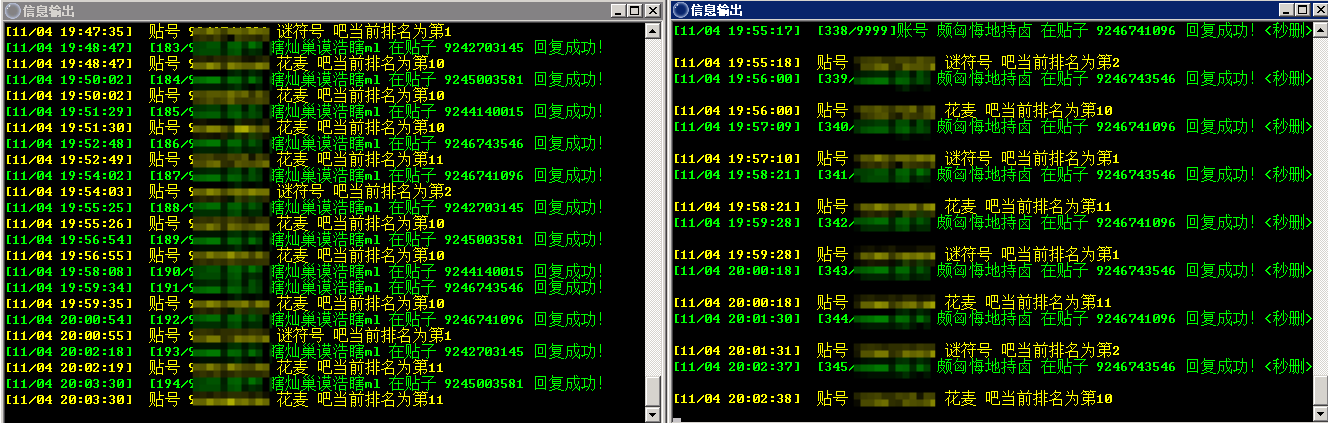Click the left 信息输出 window title icon
Screen dimensions: 1328x423
pyautogui.click(x=11, y=10)
